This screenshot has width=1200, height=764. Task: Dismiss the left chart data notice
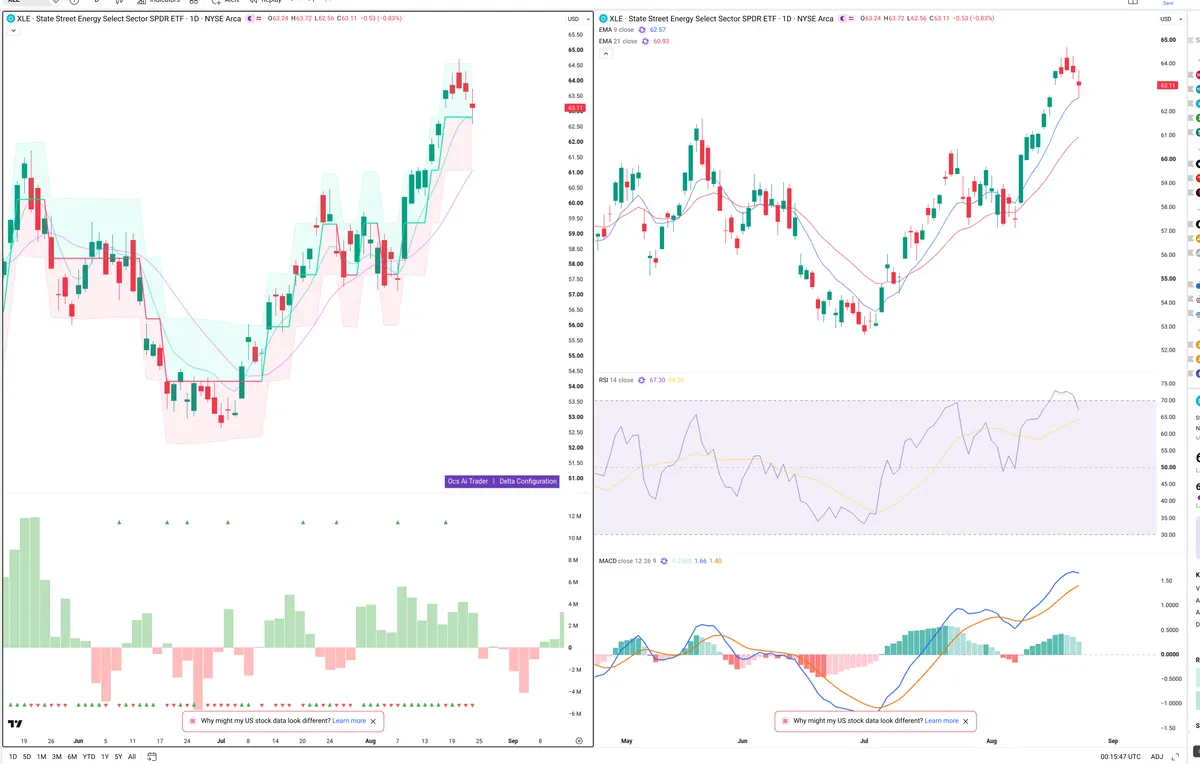point(374,720)
